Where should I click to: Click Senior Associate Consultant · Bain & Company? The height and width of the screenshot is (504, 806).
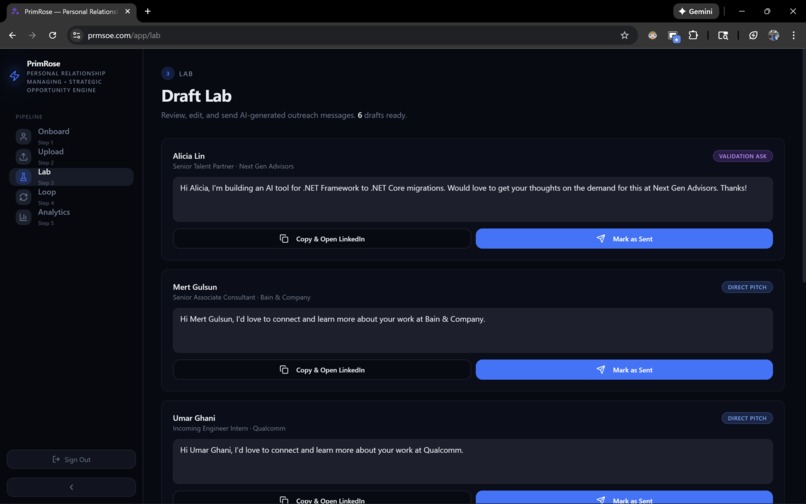click(x=242, y=298)
